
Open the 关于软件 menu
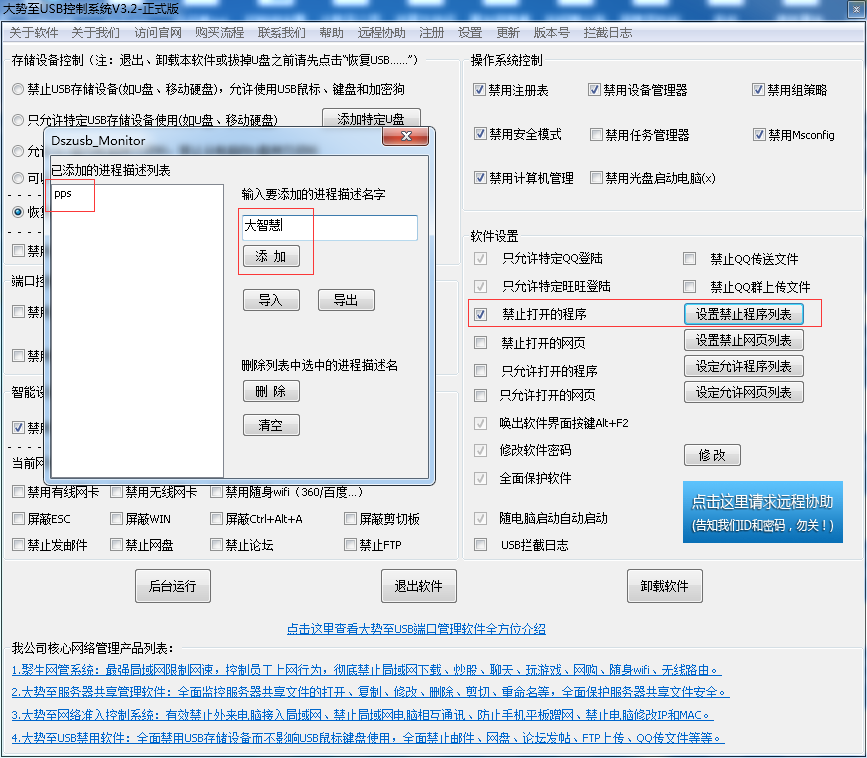click(x=34, y=32)
